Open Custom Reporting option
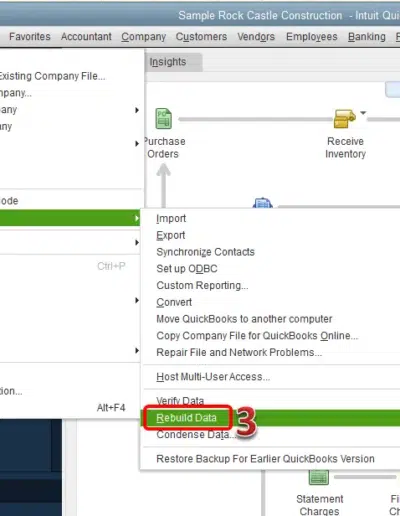Screen dimensions: 400x516 202,285
